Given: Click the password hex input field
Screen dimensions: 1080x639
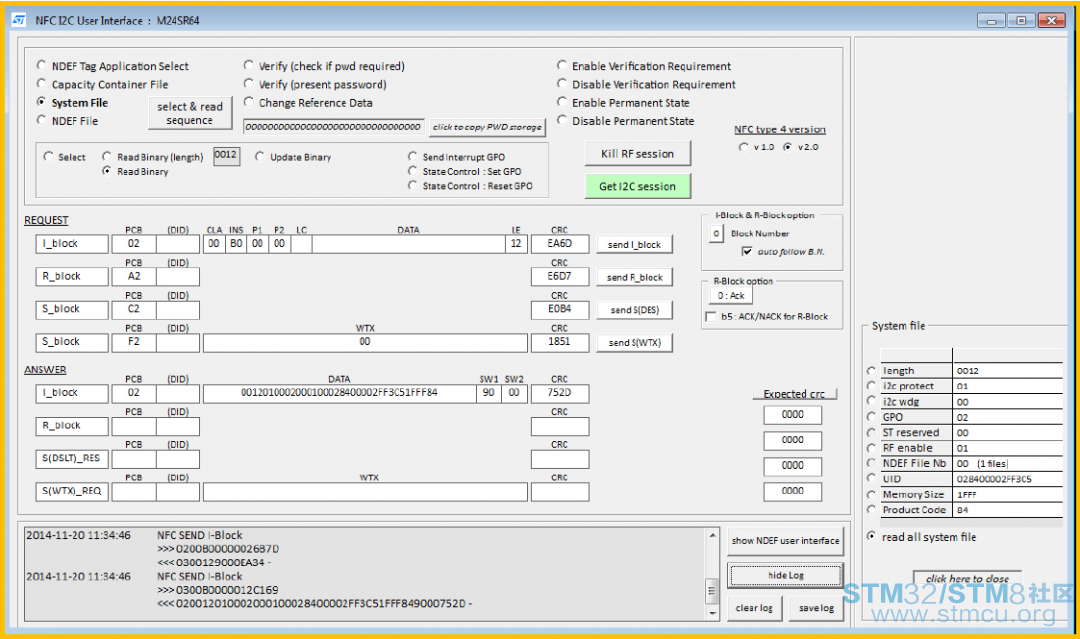Looking at the screenshot, I should point(333,127).
